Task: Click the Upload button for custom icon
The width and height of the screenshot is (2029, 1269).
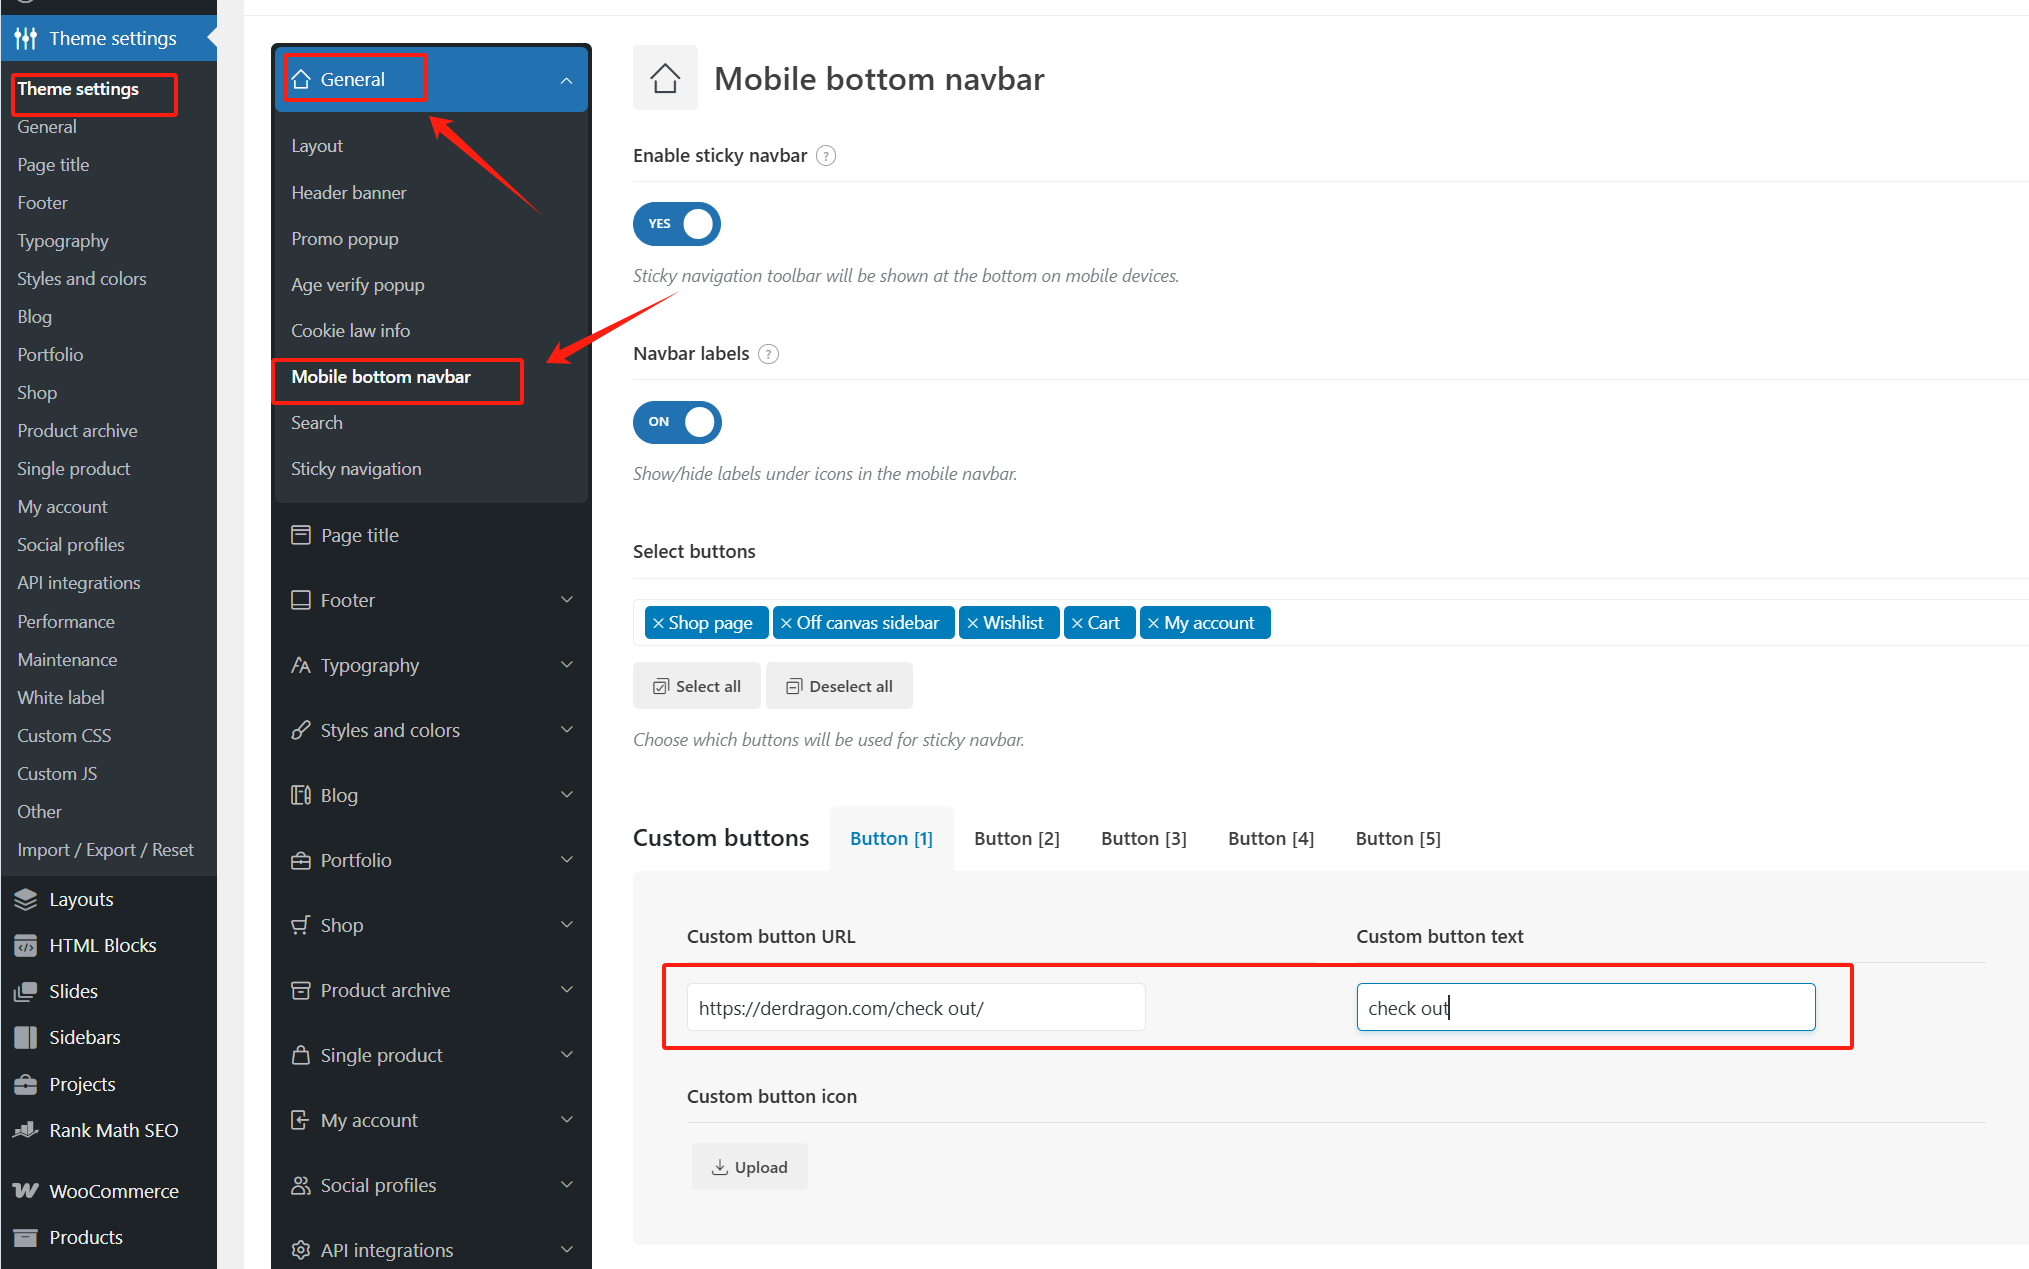Action: (749, 1167)
